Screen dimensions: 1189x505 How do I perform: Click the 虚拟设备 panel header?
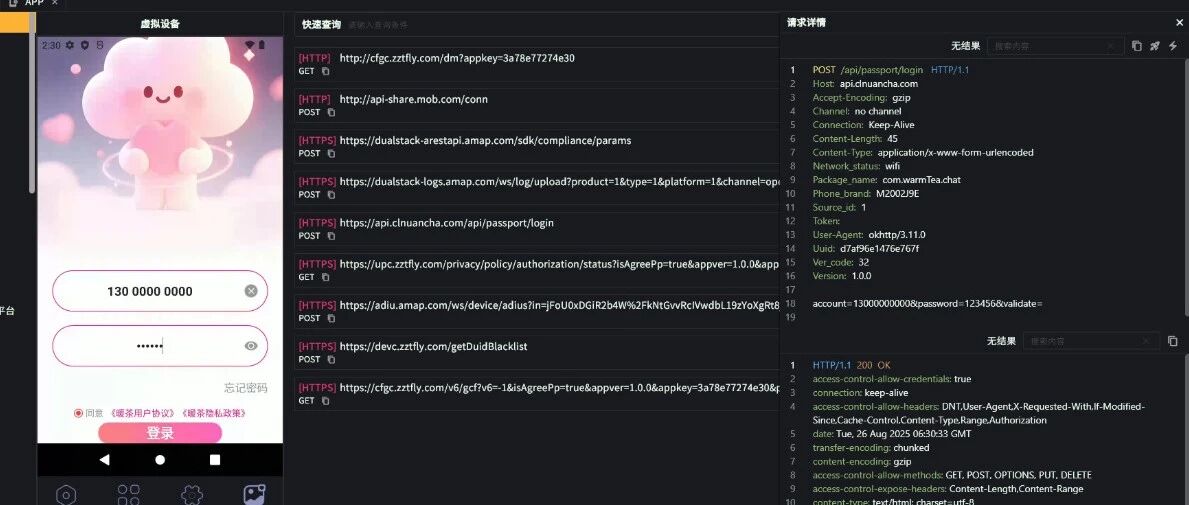(x=160, y=24)
